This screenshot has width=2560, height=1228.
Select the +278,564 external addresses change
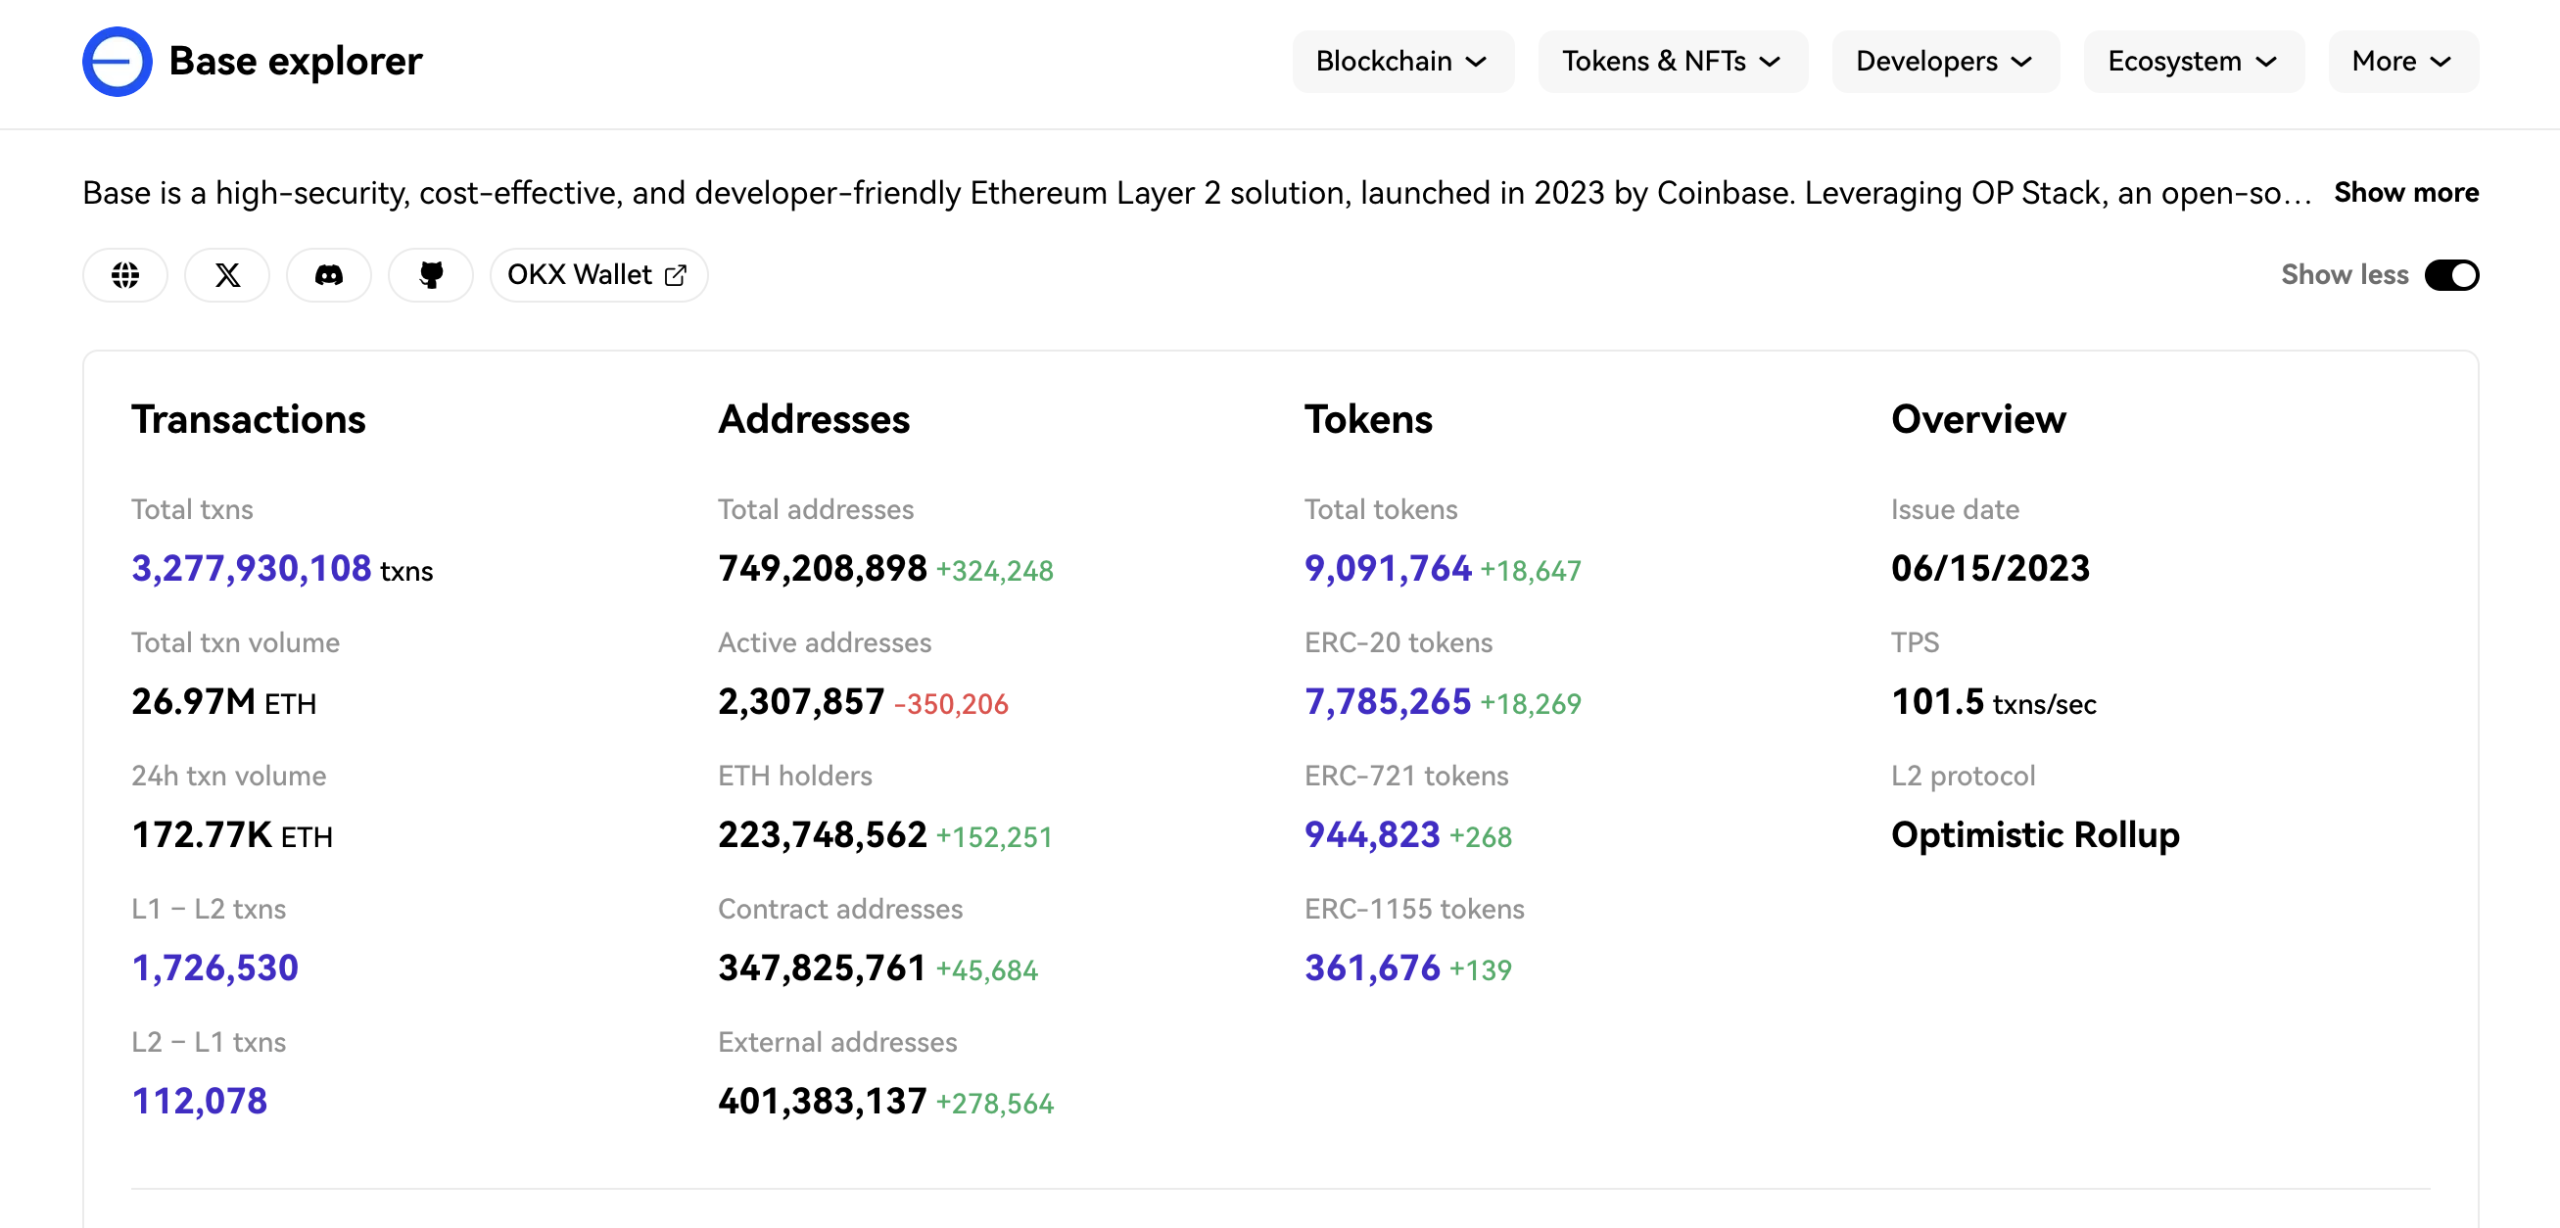click(x=994, y=1104)
